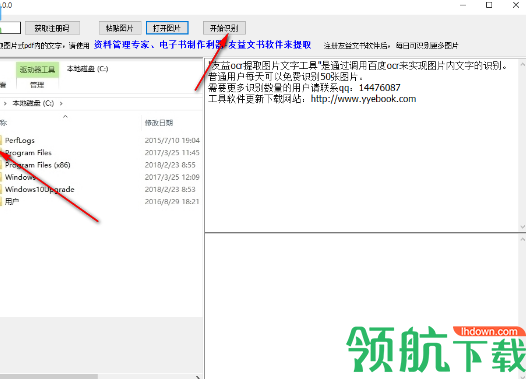This screenshot has width=526, height=379.
Task: Click the registration code input field
Action: click(10, 28)
